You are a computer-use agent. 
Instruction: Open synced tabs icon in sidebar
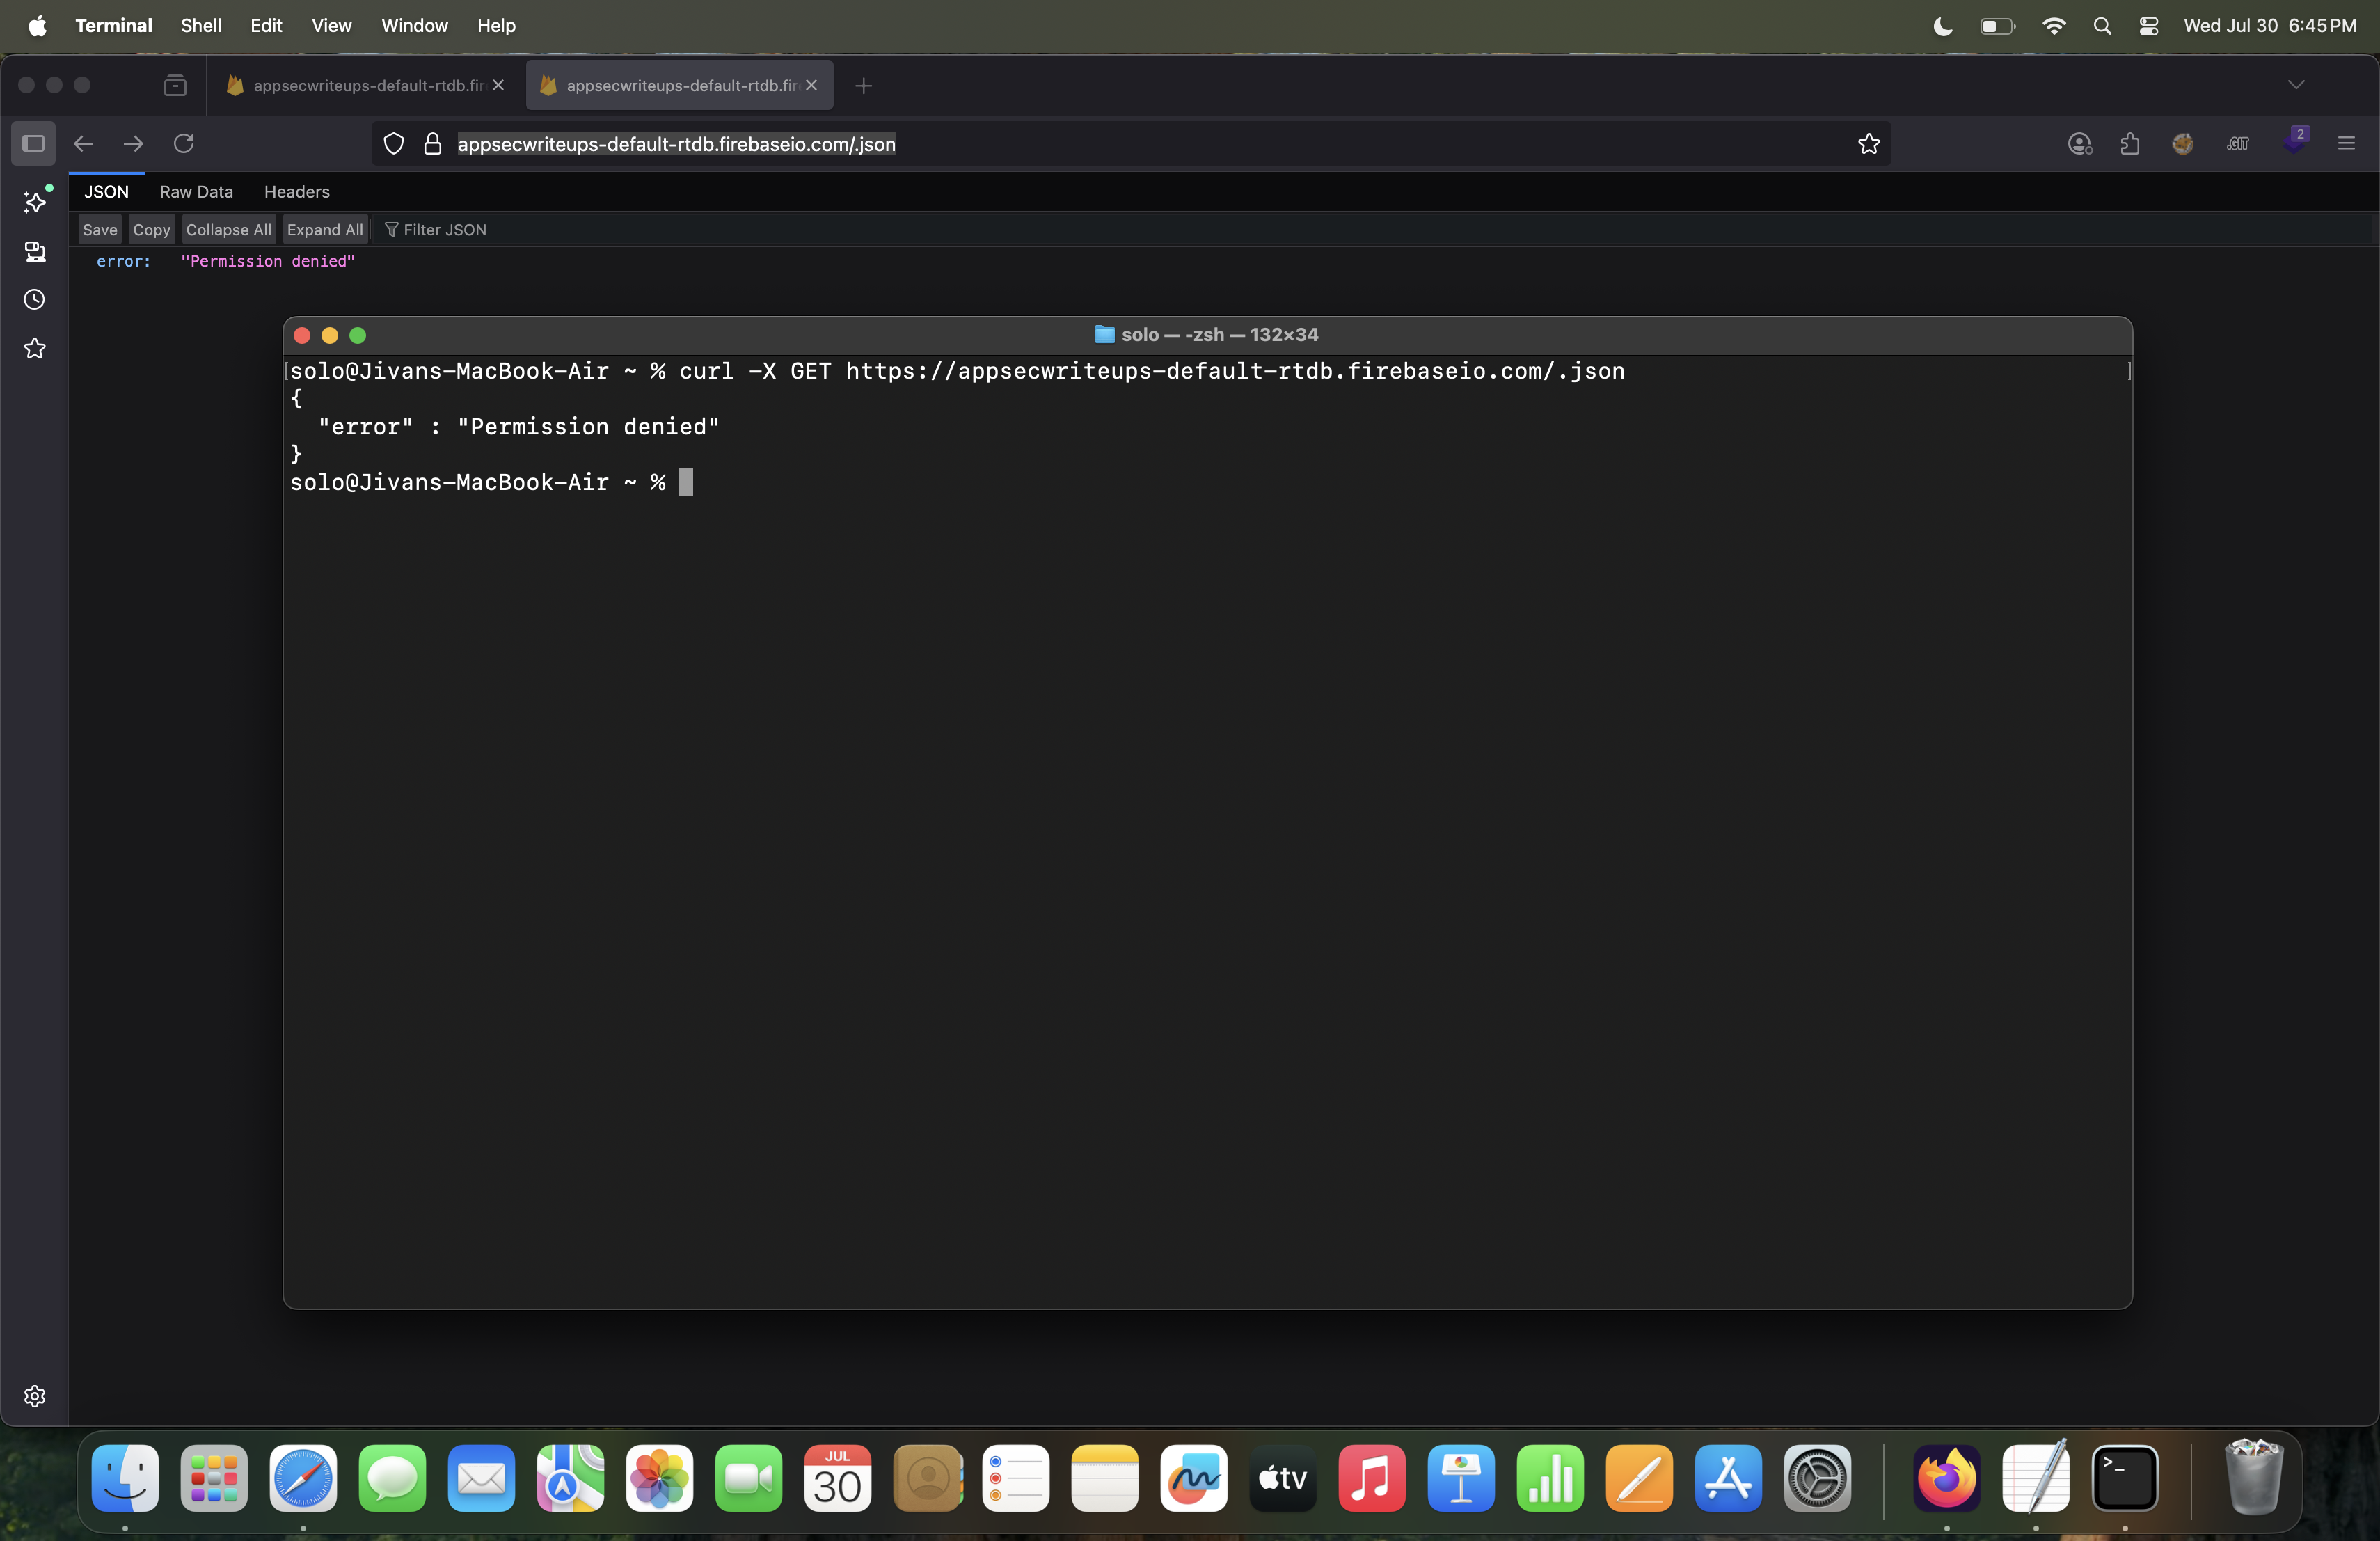[x=35, y=251]
